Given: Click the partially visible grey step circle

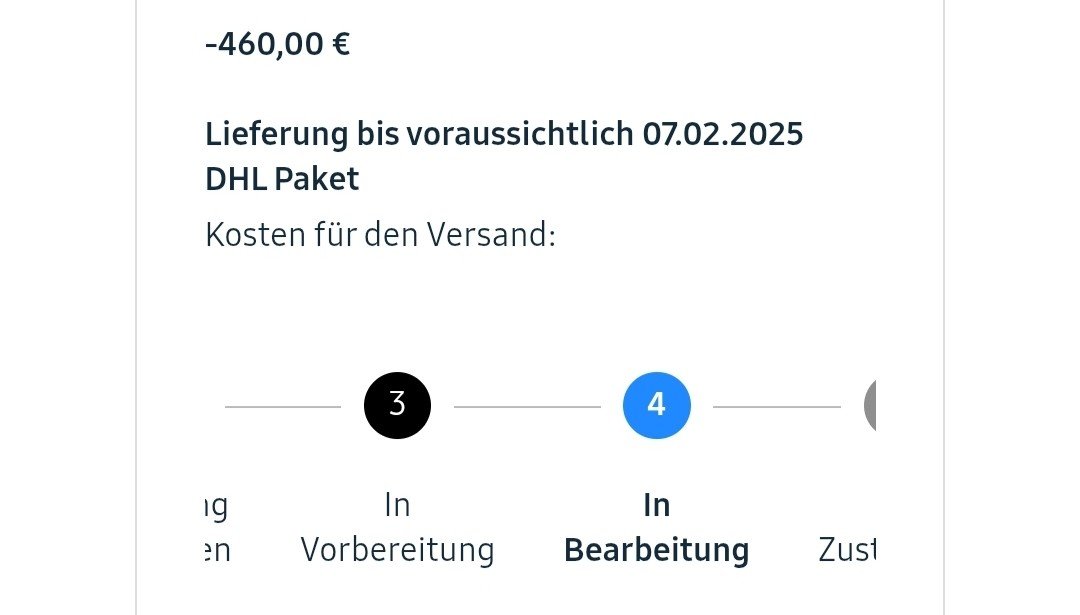Looking at the screenshot, I should pos(869,405).
